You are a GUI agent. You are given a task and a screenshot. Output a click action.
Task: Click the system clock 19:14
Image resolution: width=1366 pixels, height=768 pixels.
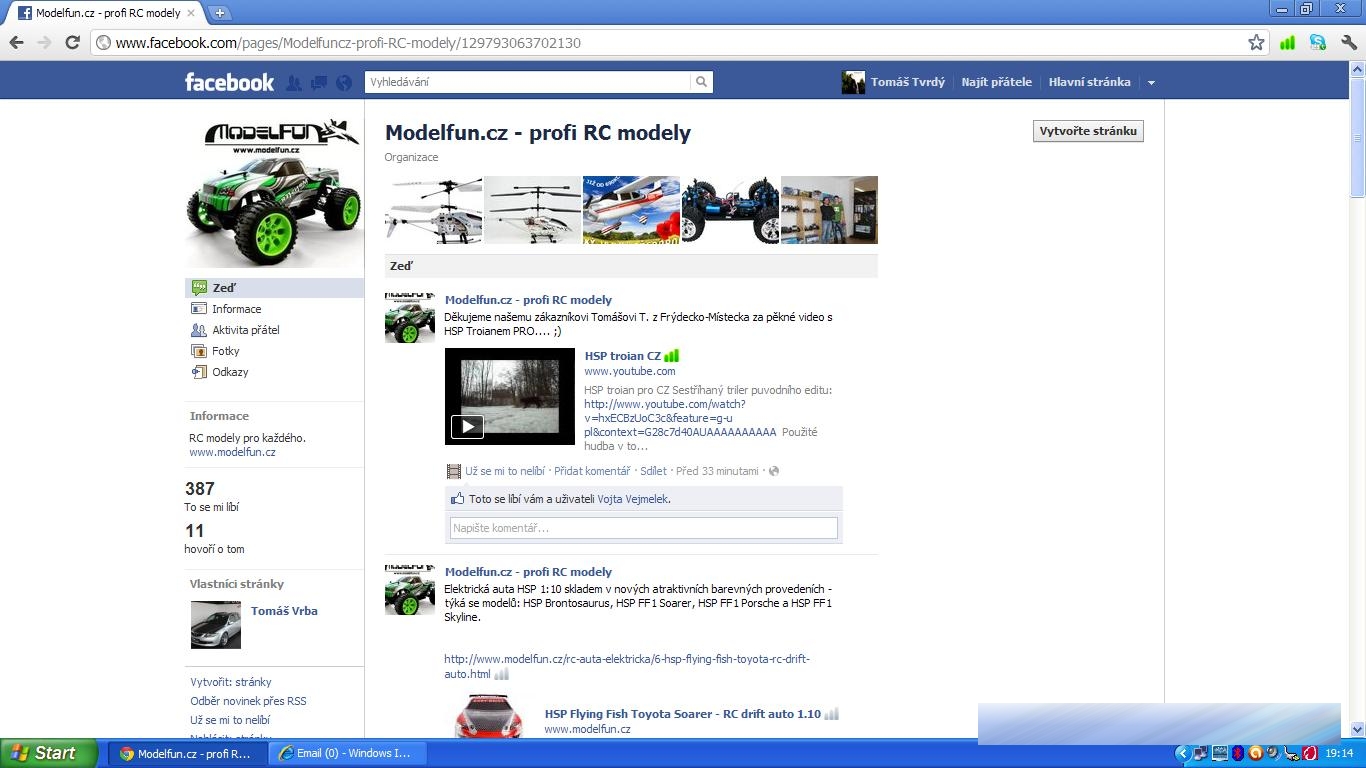[1339, 753]
